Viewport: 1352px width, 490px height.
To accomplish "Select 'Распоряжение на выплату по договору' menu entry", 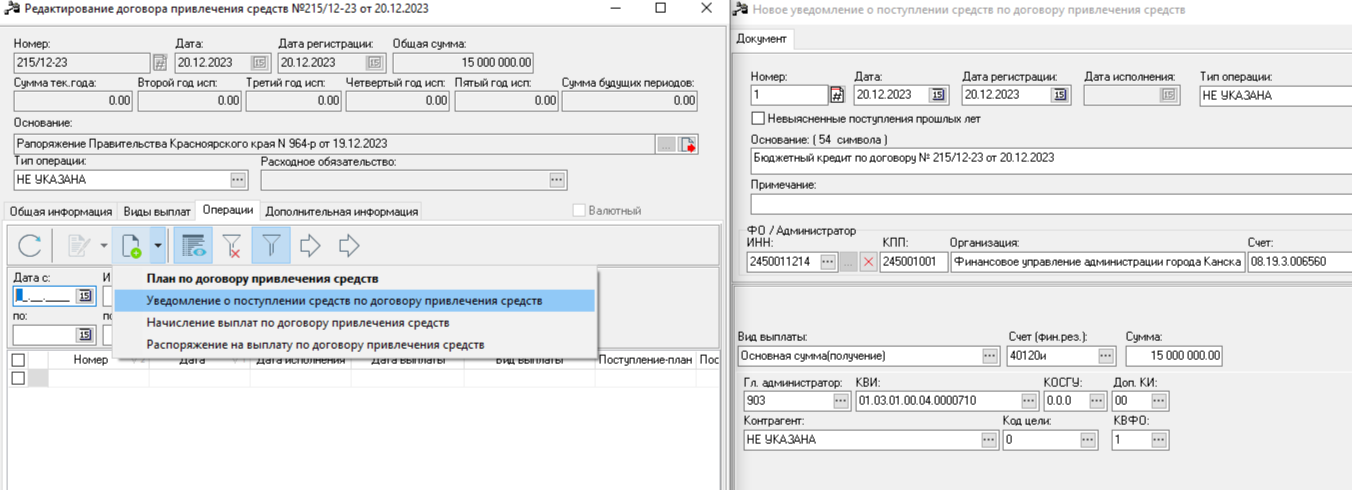I will click(355, 344).
